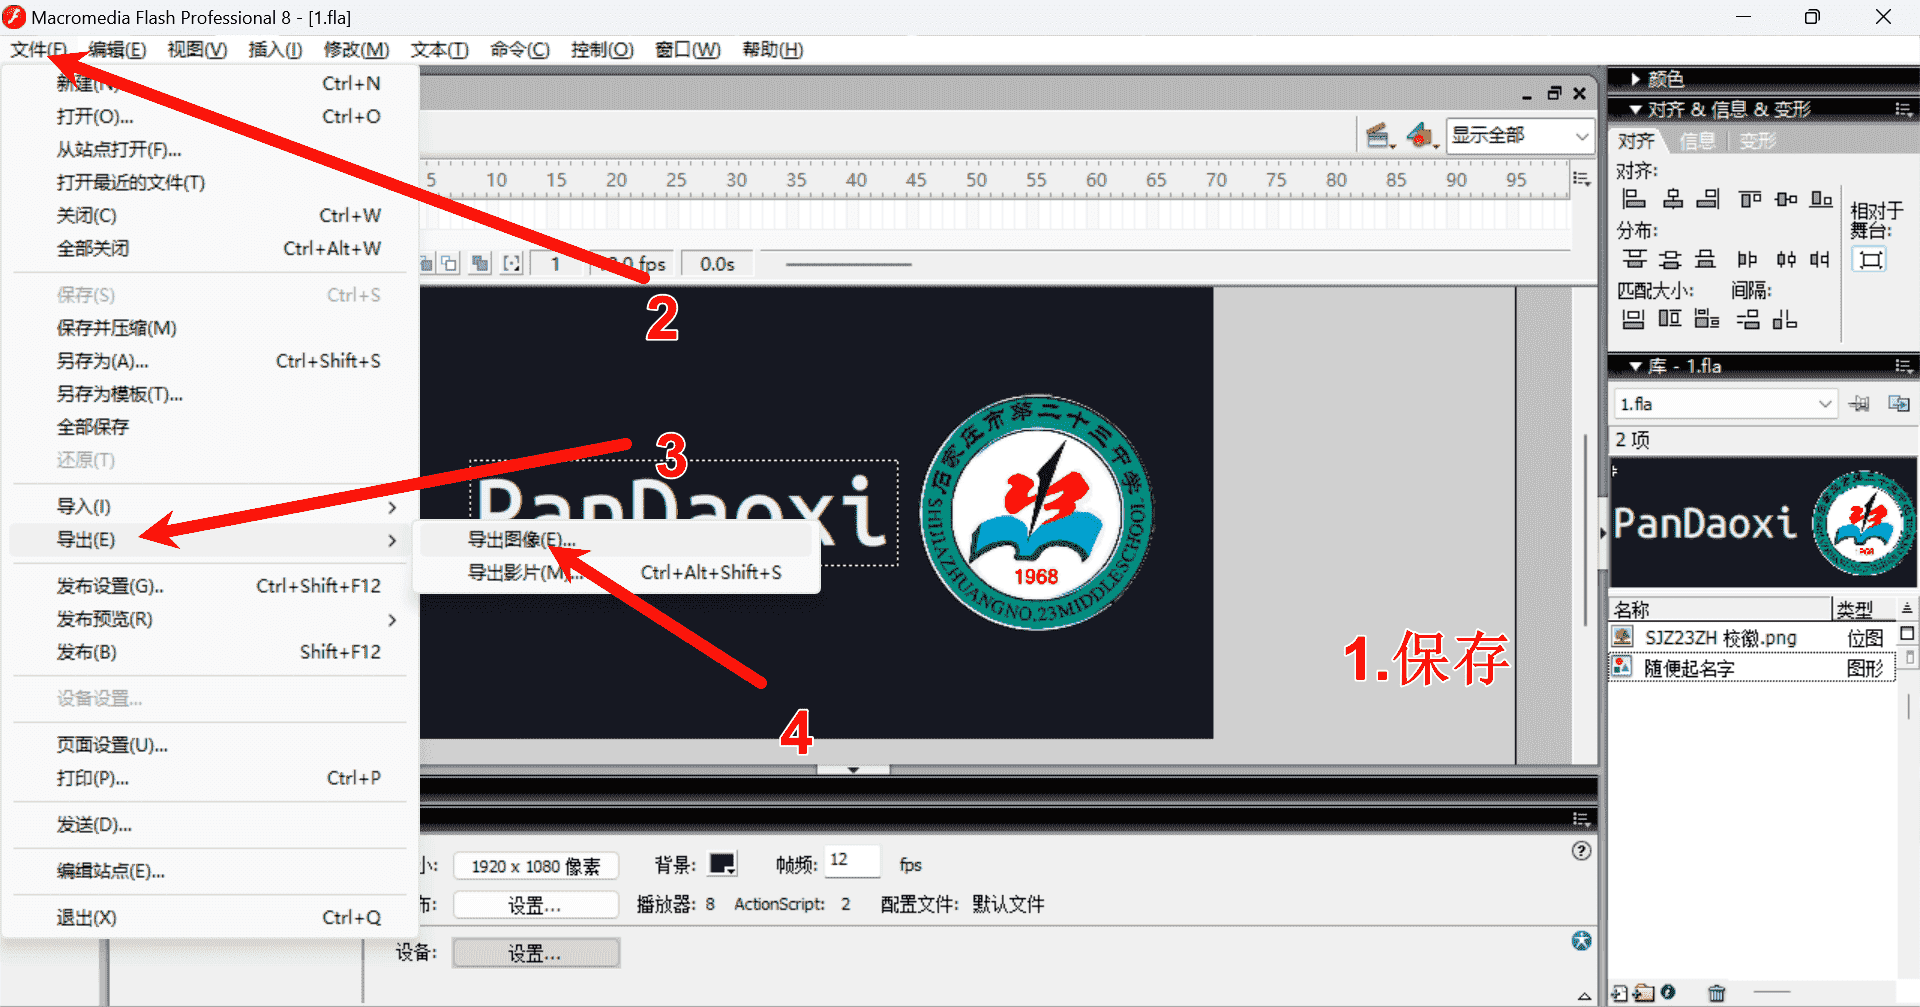Click the stage background color swatch

721,864
